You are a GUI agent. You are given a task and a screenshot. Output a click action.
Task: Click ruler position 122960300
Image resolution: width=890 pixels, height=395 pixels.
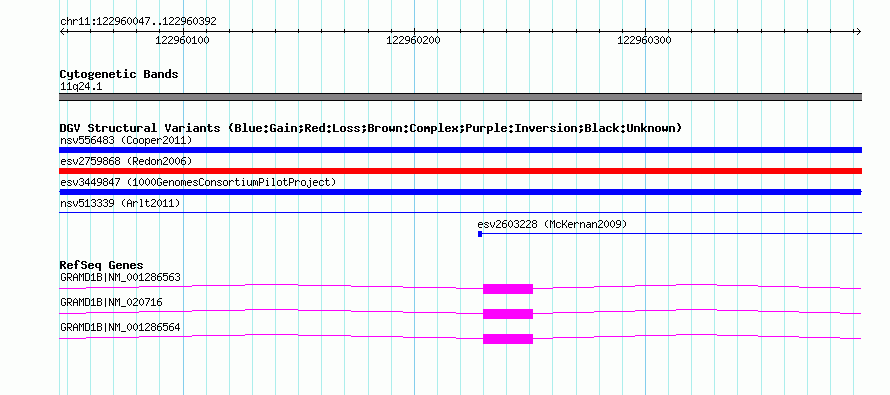point(644,40)
